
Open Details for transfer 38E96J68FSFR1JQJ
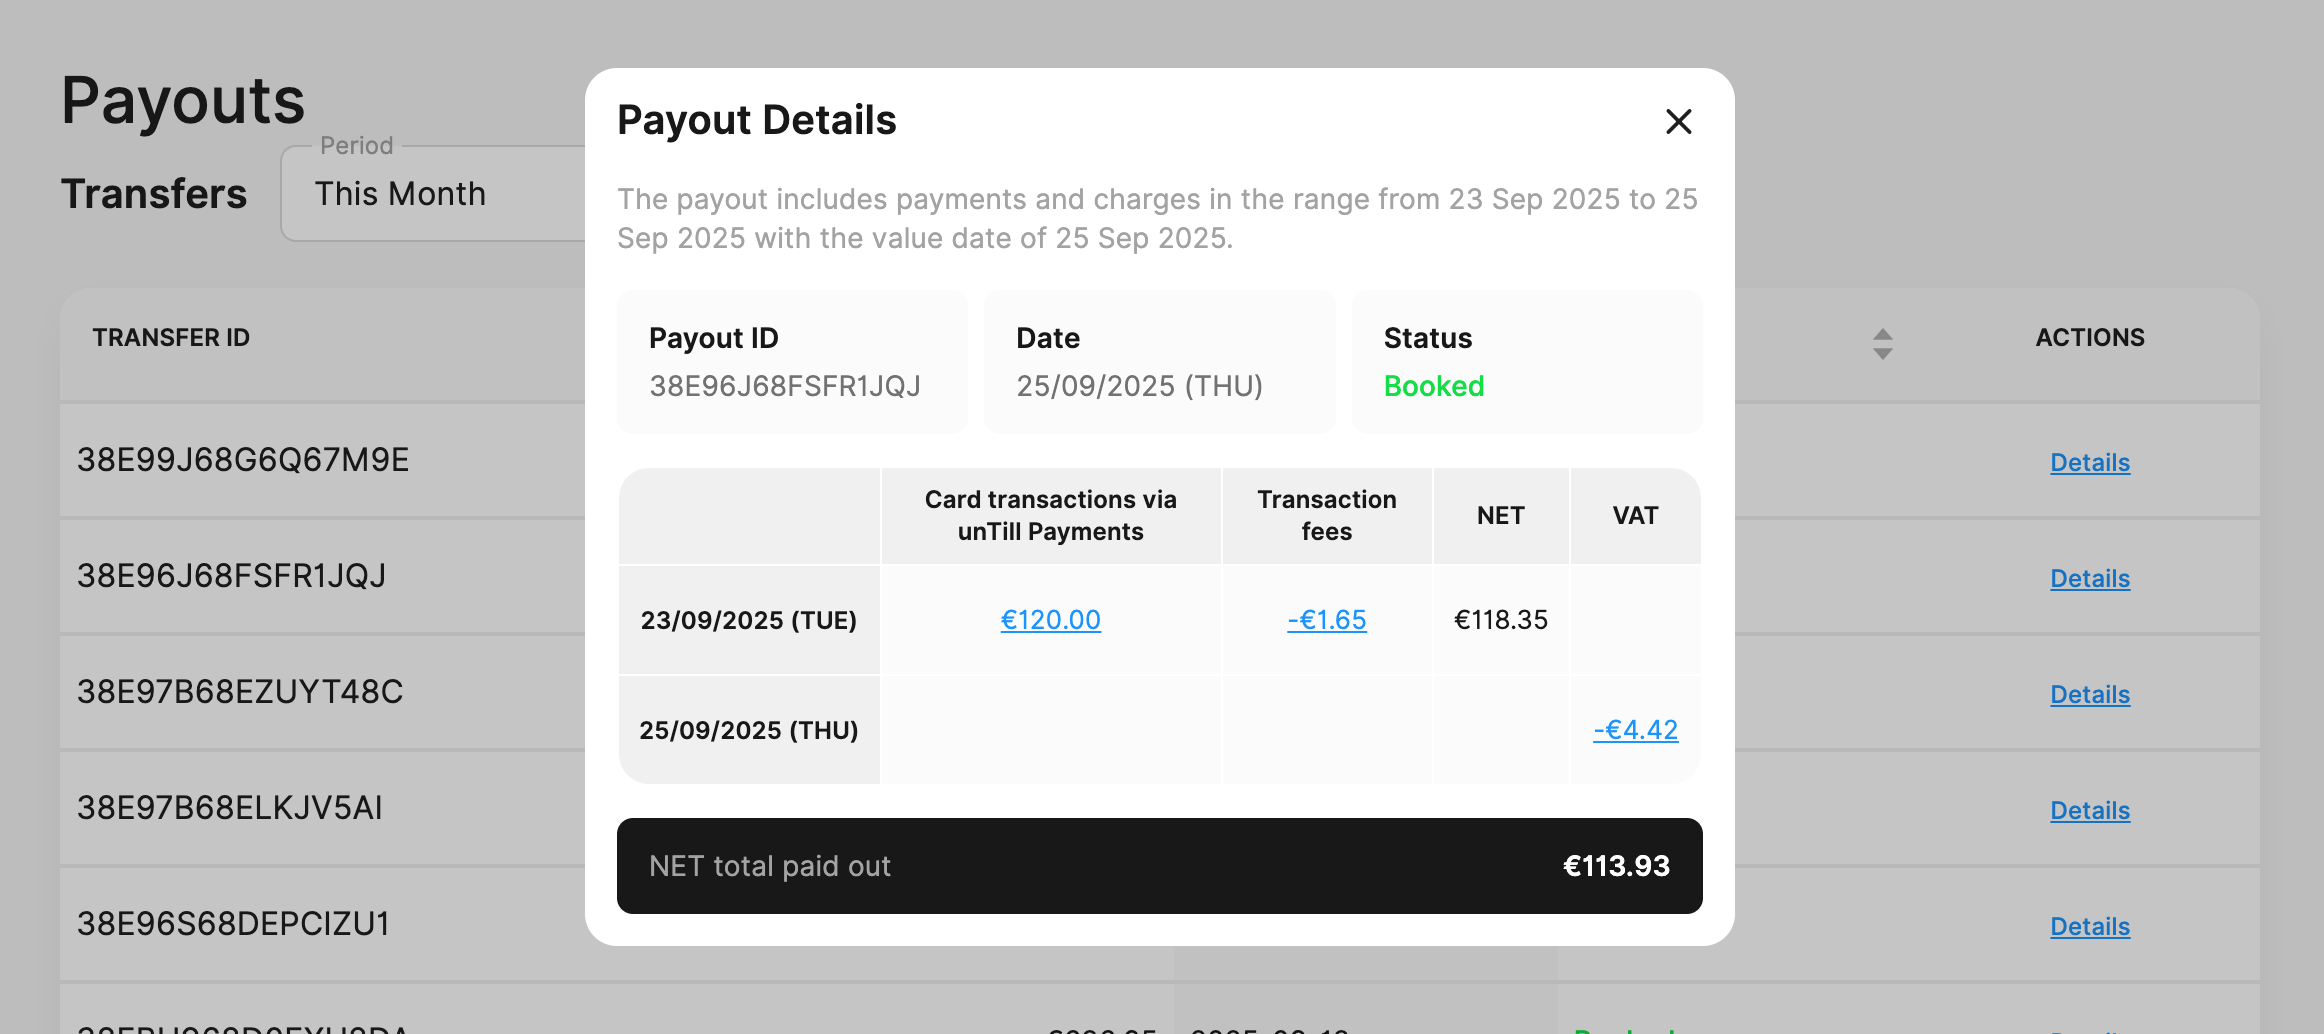2089,578
